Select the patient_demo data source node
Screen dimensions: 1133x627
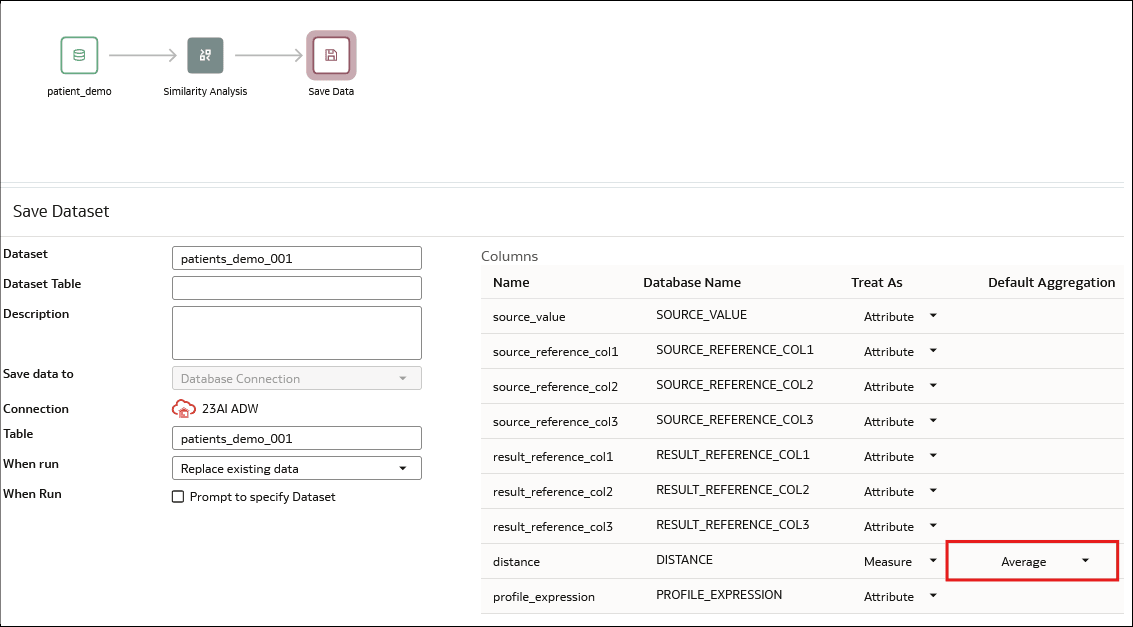tap(79, 56)
